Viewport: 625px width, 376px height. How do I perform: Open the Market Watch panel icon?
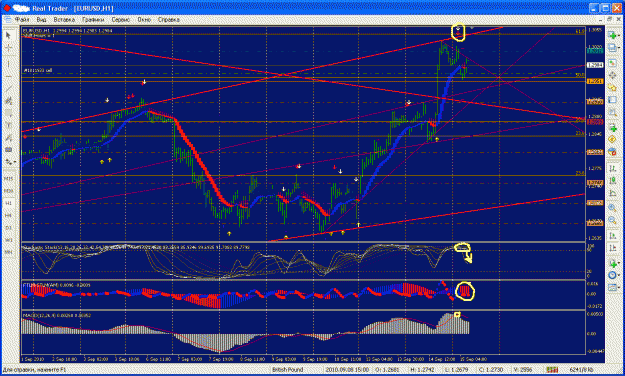(612, 64)
